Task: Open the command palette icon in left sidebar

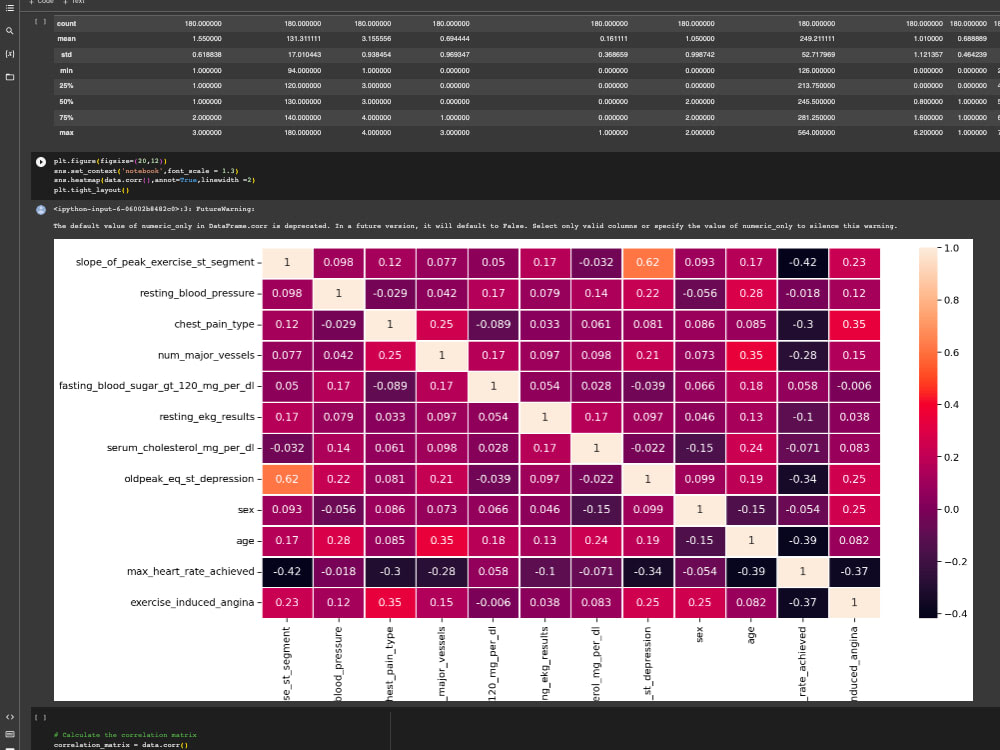Action: click(10, 734)
